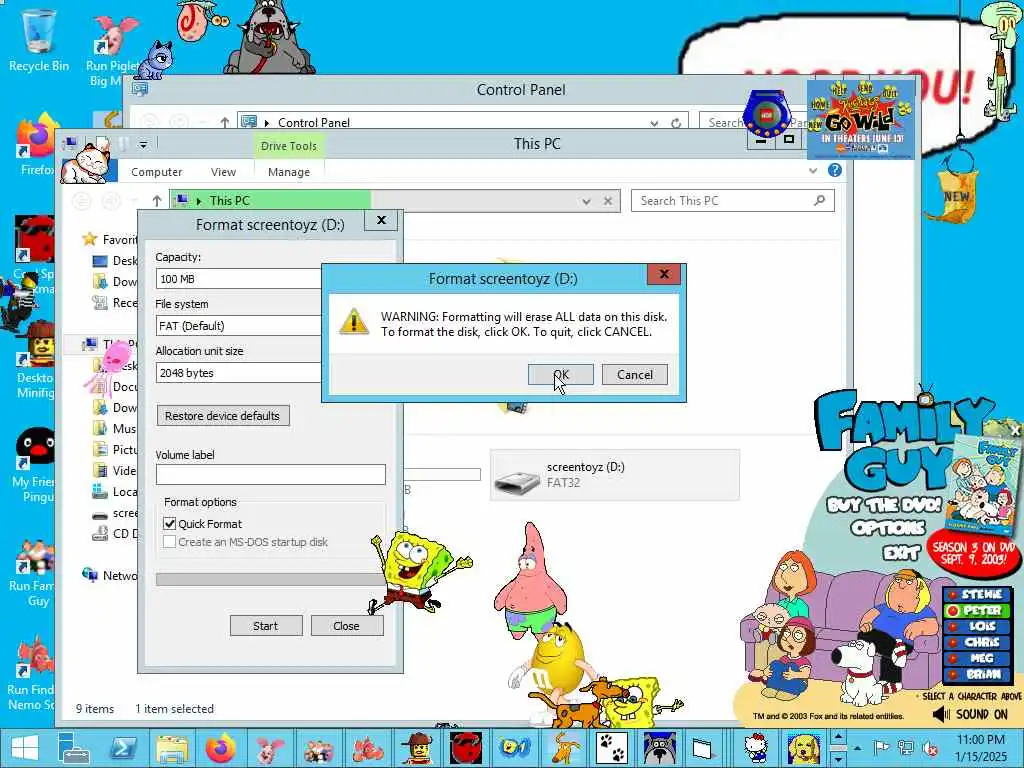1024x768 pixels.
Task: Cancel the format warning dialog
Action: (634, 374)
